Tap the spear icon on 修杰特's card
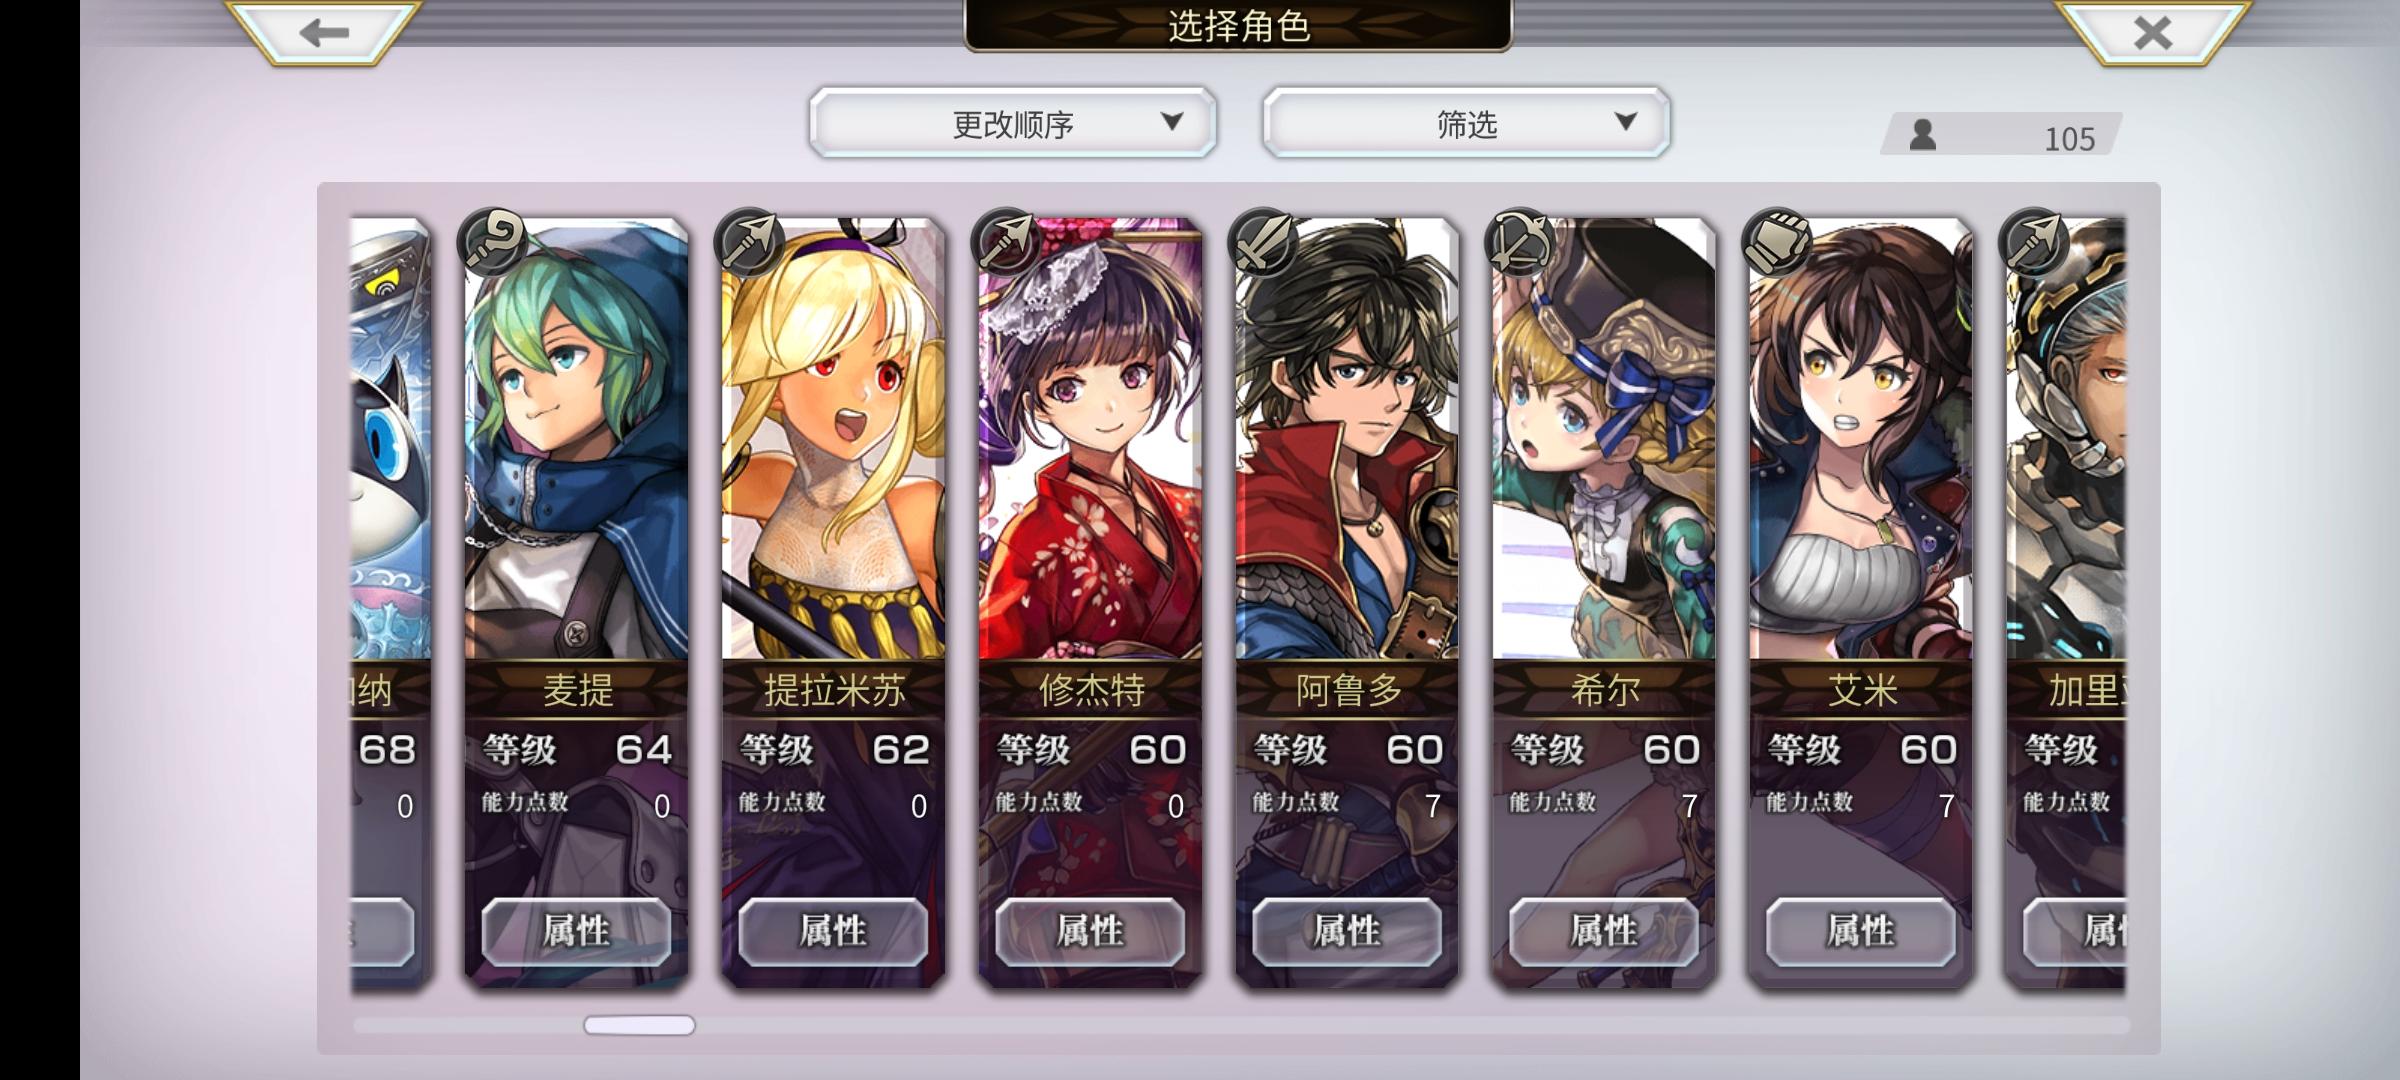Image resolution: width=2400 pixels, height=1080 pixels. point(1006,242)
